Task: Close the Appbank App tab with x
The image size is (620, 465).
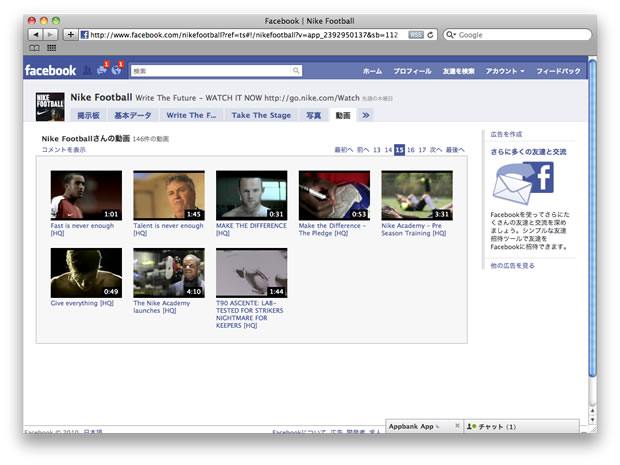Action: coord(457,426)
